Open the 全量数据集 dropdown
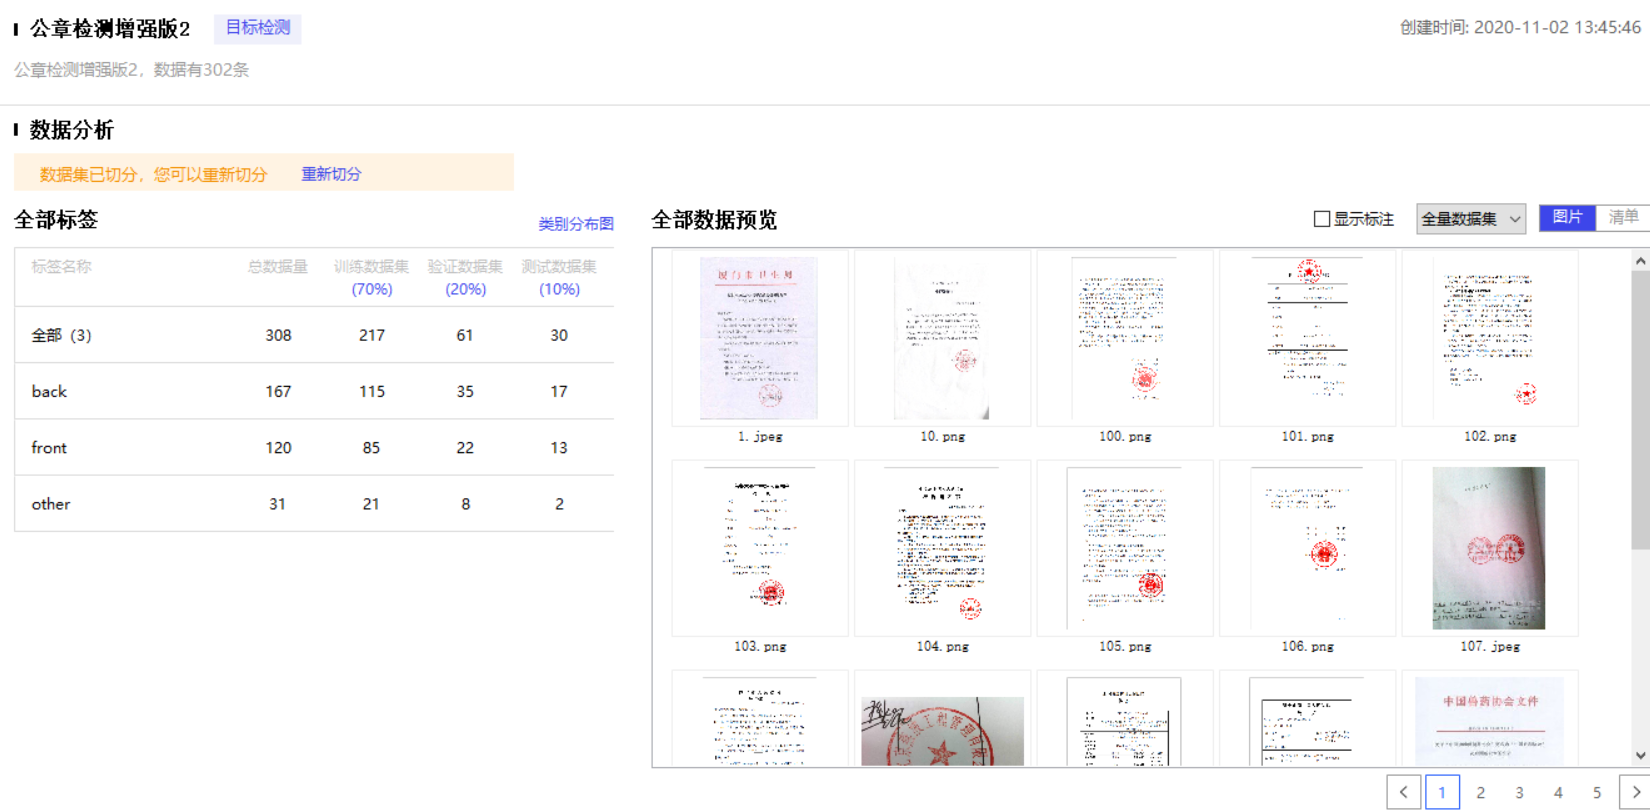 (x=1471, y=219)
